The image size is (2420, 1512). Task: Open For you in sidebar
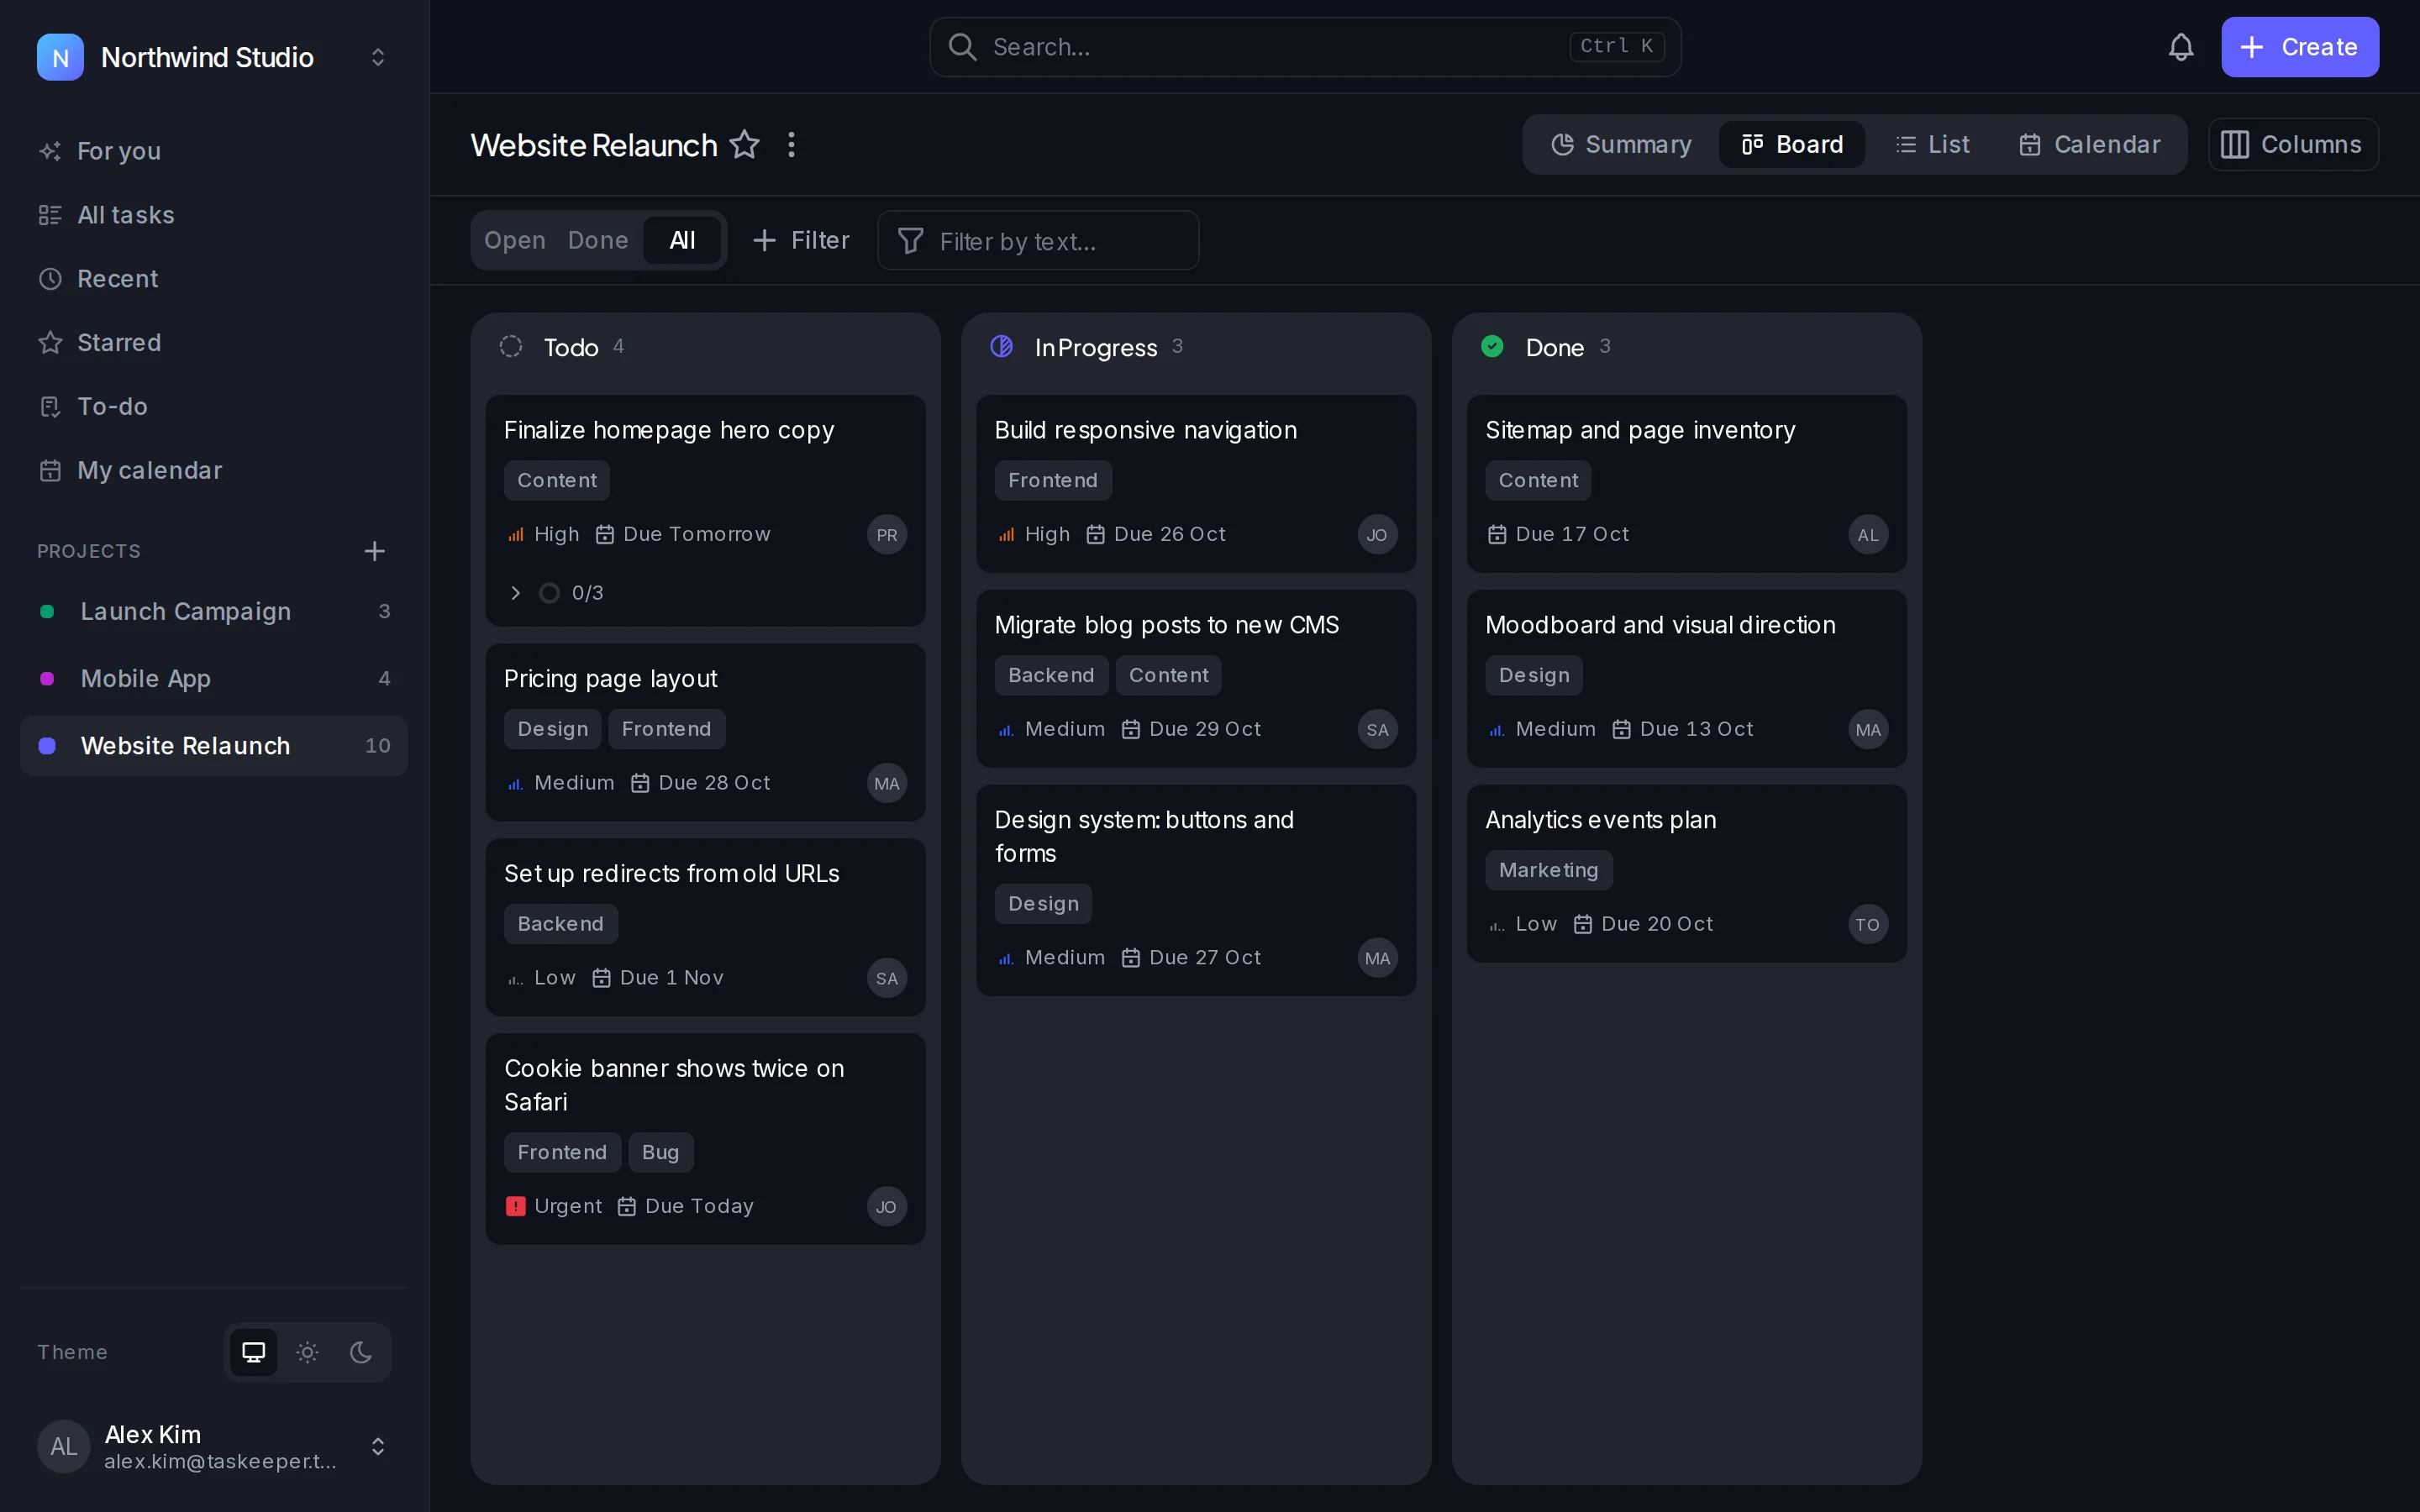(x=214, y=151)
